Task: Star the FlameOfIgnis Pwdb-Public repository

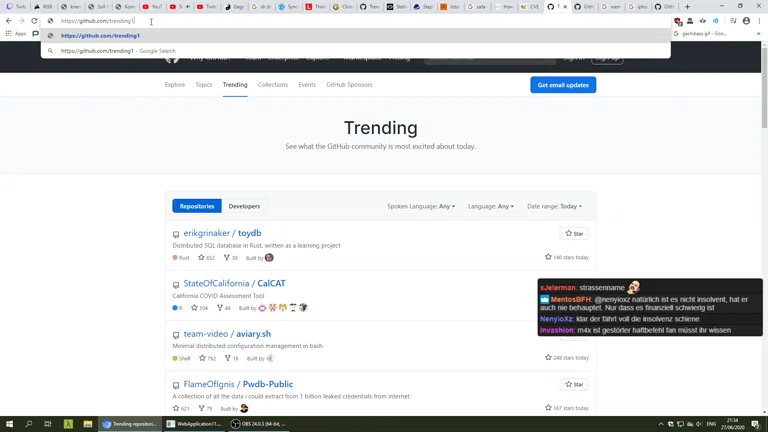Action: tap(574, 384)
